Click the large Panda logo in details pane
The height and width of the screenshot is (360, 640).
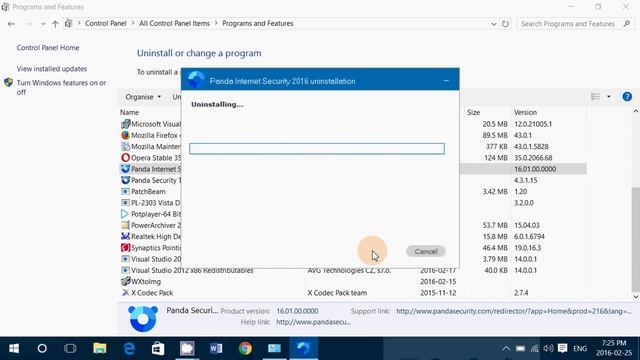point(143,318)
